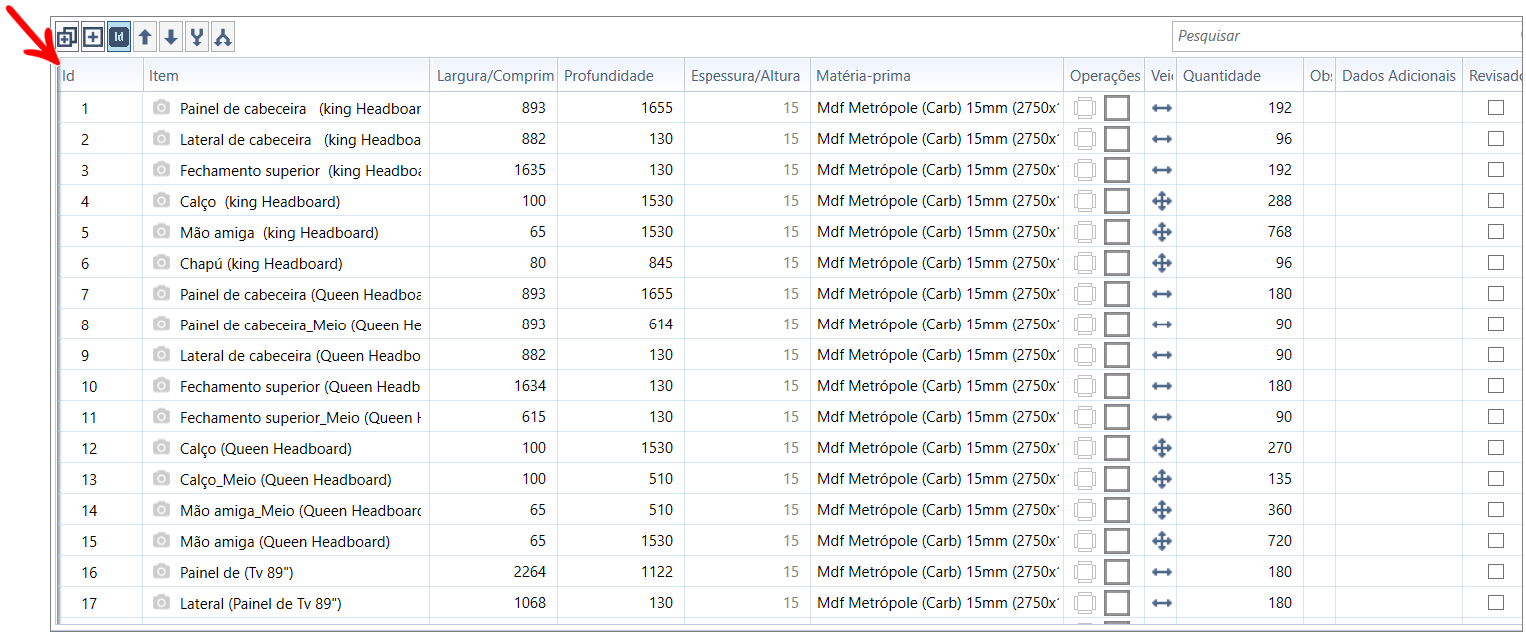1526x635 pixels.
Task: Click camera icon in the Chapú row
Action: point(161,262)
